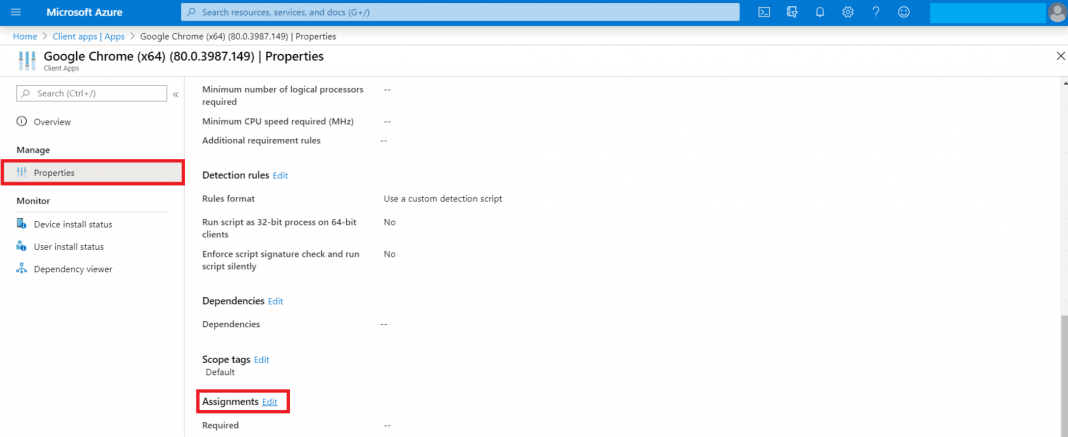Launch Cloud Shell from the top bar
This screenshot has width=1068, height=437.
pos(764,12)
